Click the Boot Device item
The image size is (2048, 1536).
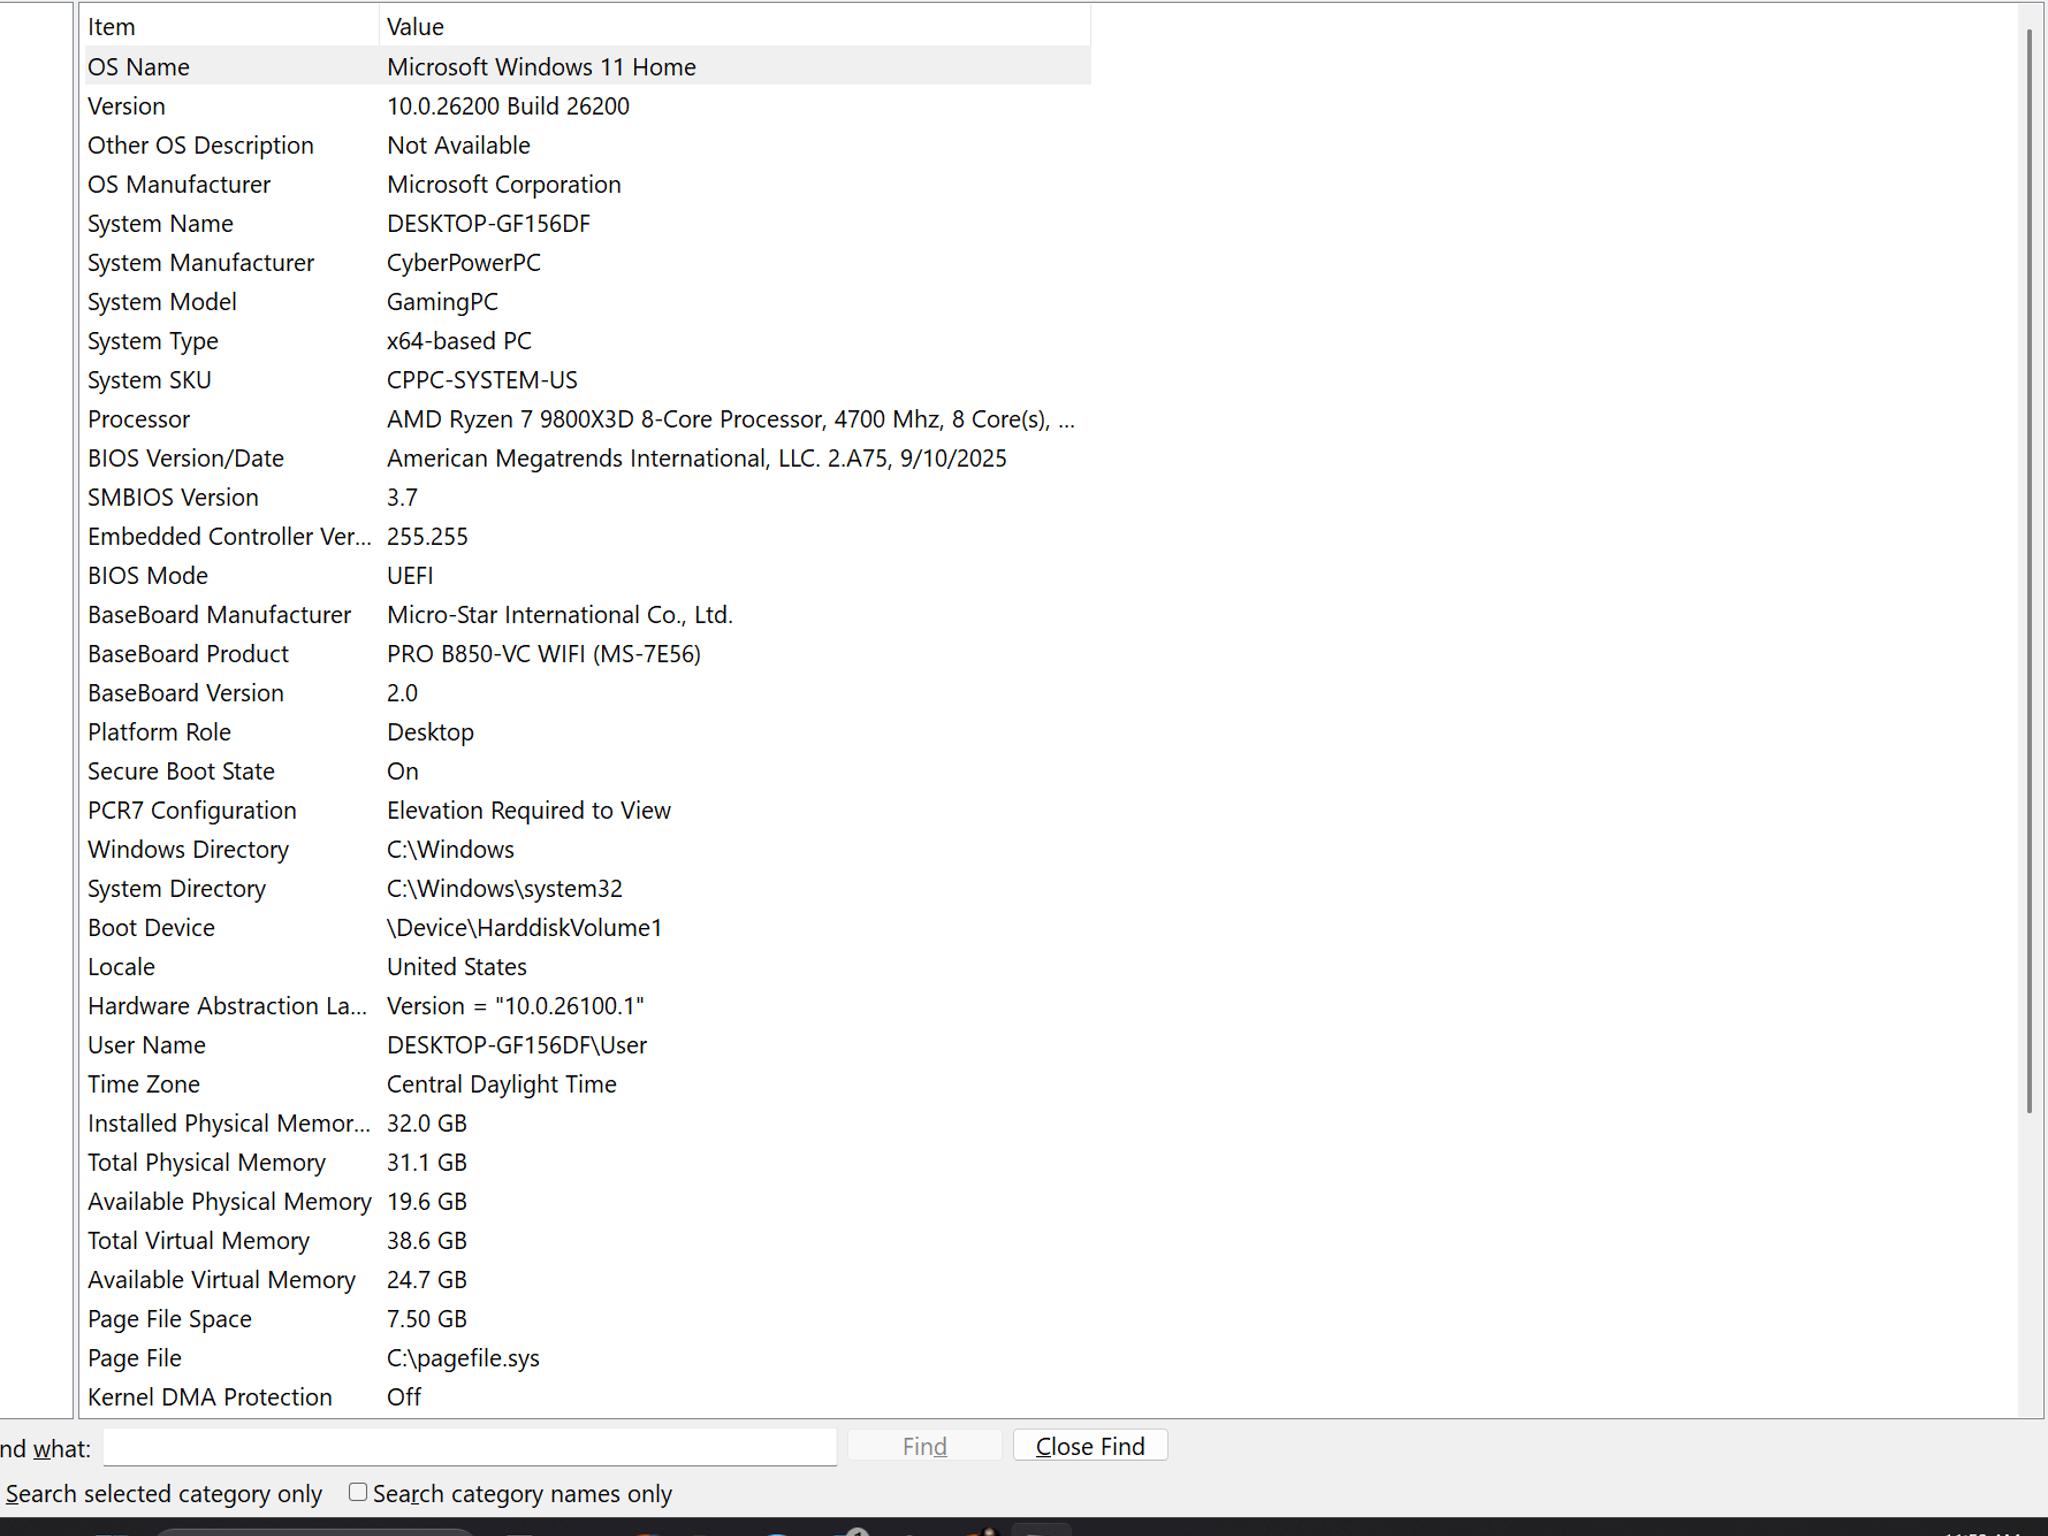151,927
